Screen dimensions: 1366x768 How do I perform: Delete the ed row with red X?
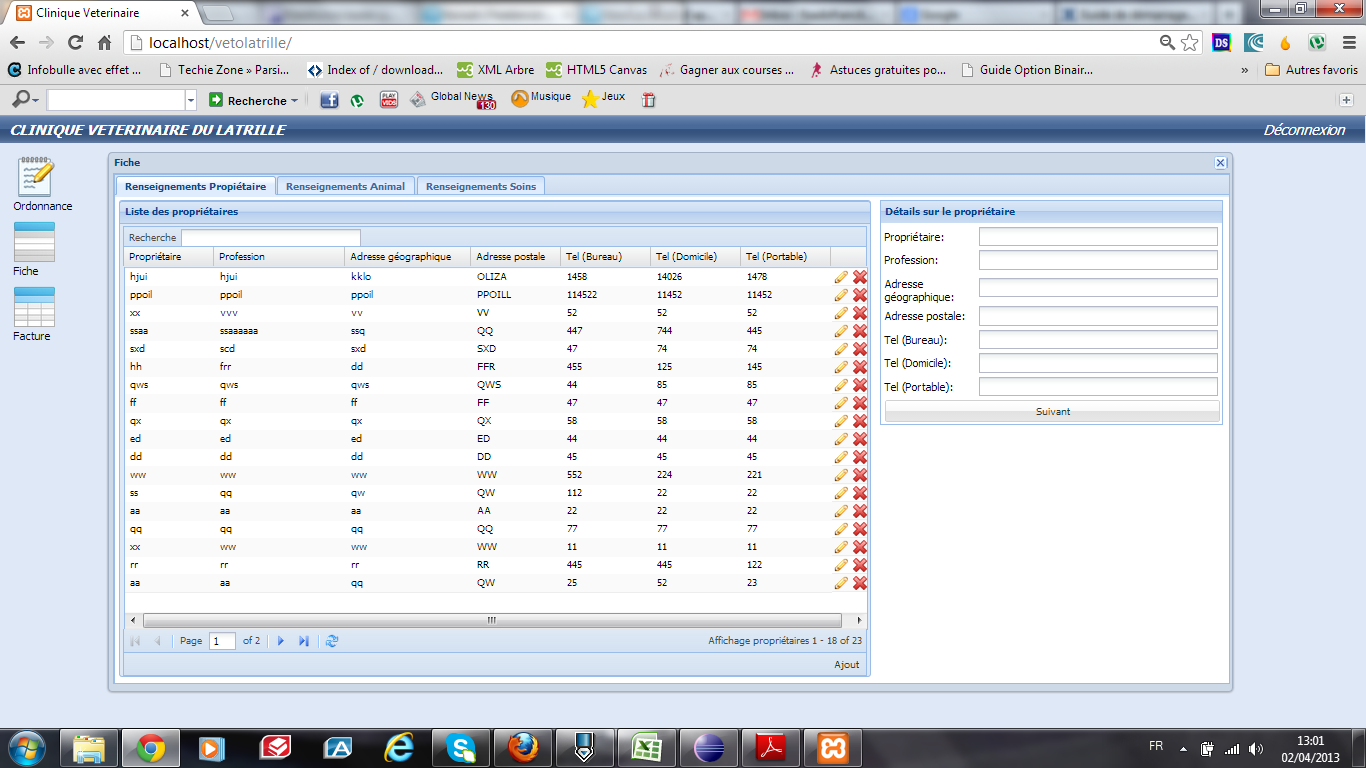click(859, 439)
